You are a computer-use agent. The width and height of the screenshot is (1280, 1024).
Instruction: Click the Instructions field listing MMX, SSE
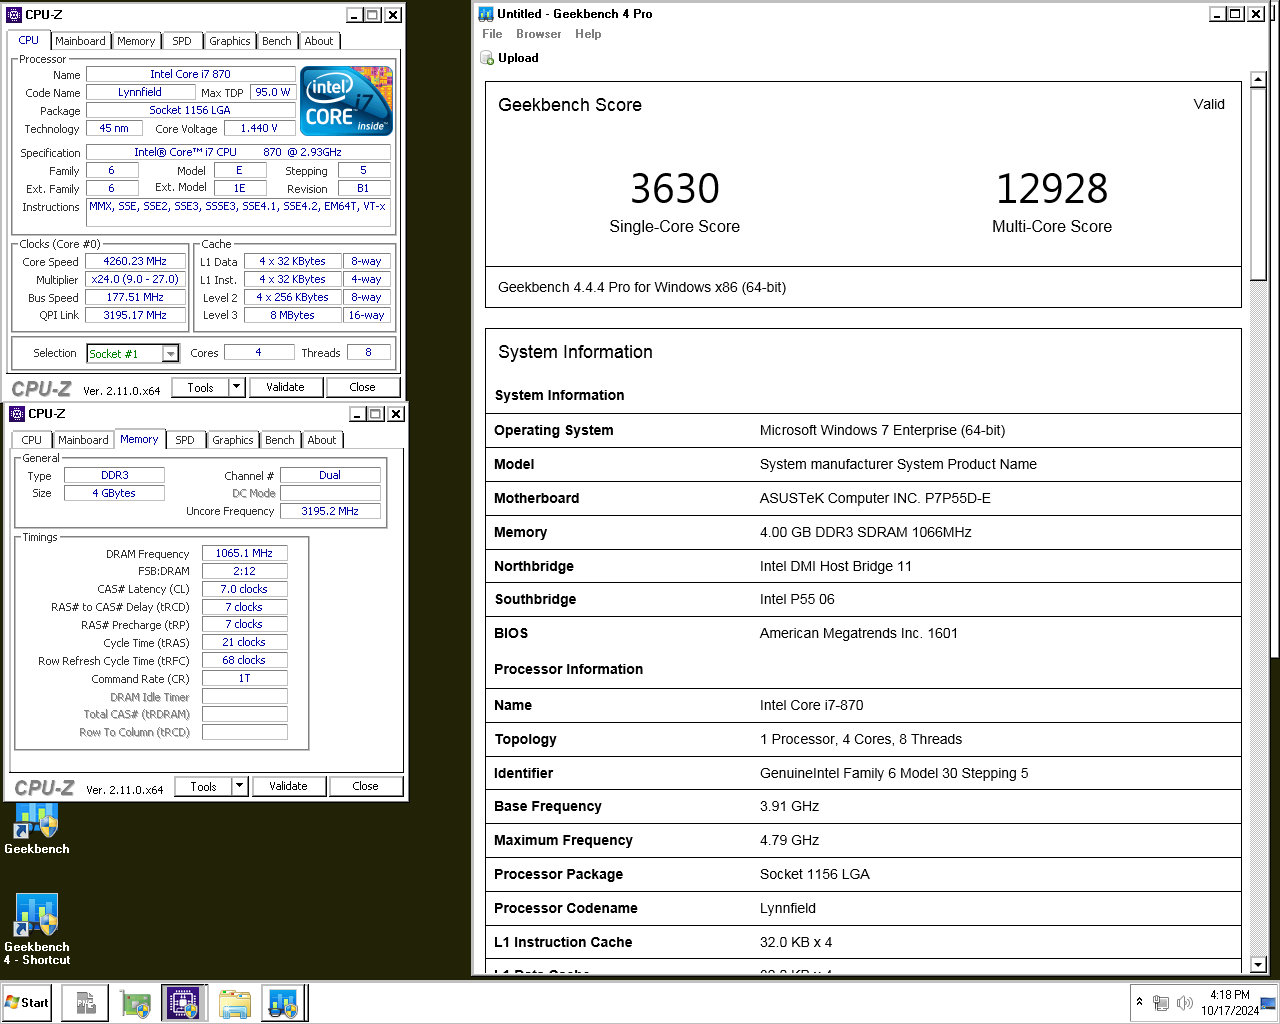pos(238,212)
